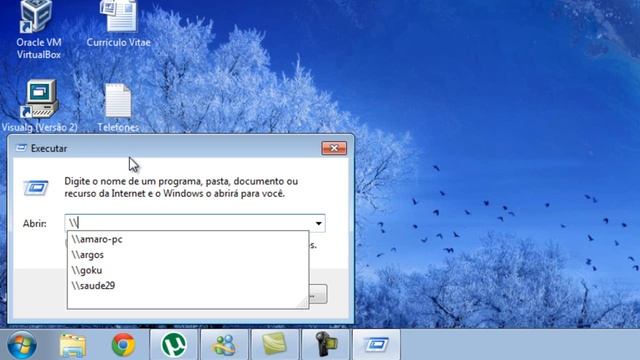Choose \\goku in the autocomplete list
Image resolution: width=640 pixels, height=360 pixels.
(x=188, y=270)
